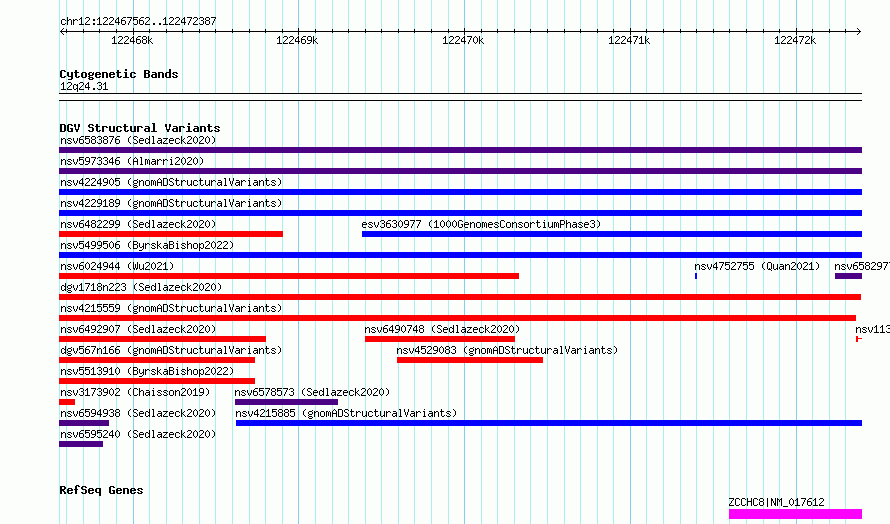Click the nsv3173902 (Chaisson2019) label
890x524 pixels.
[135, 392]
